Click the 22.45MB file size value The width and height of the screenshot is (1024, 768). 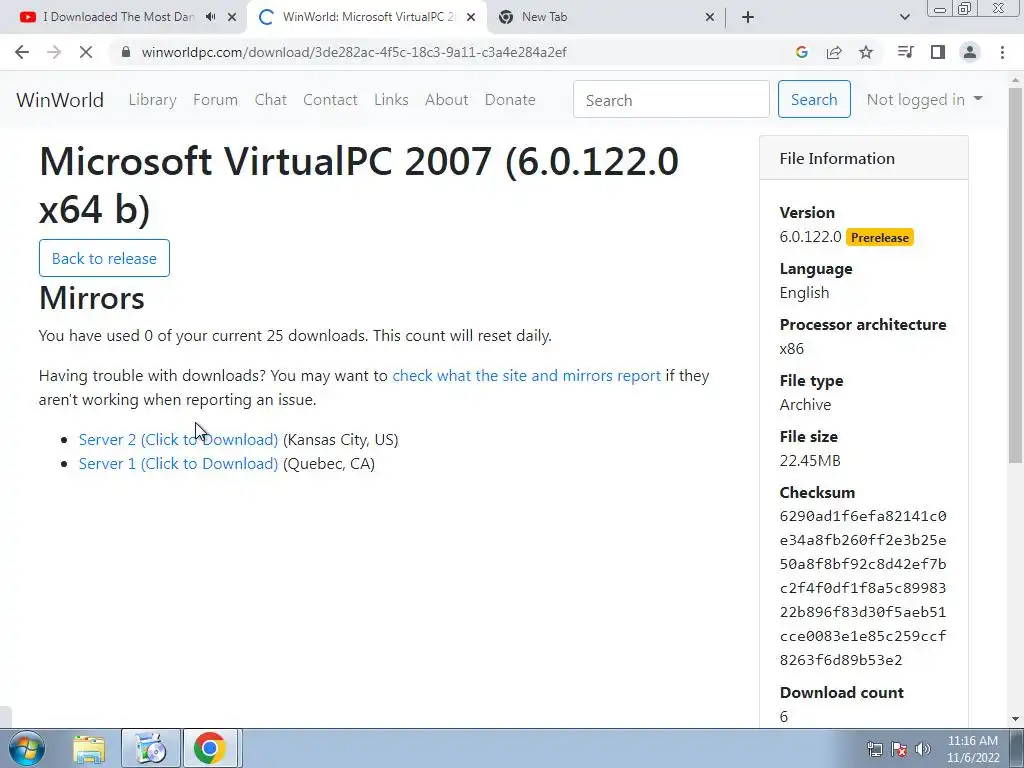810,460
